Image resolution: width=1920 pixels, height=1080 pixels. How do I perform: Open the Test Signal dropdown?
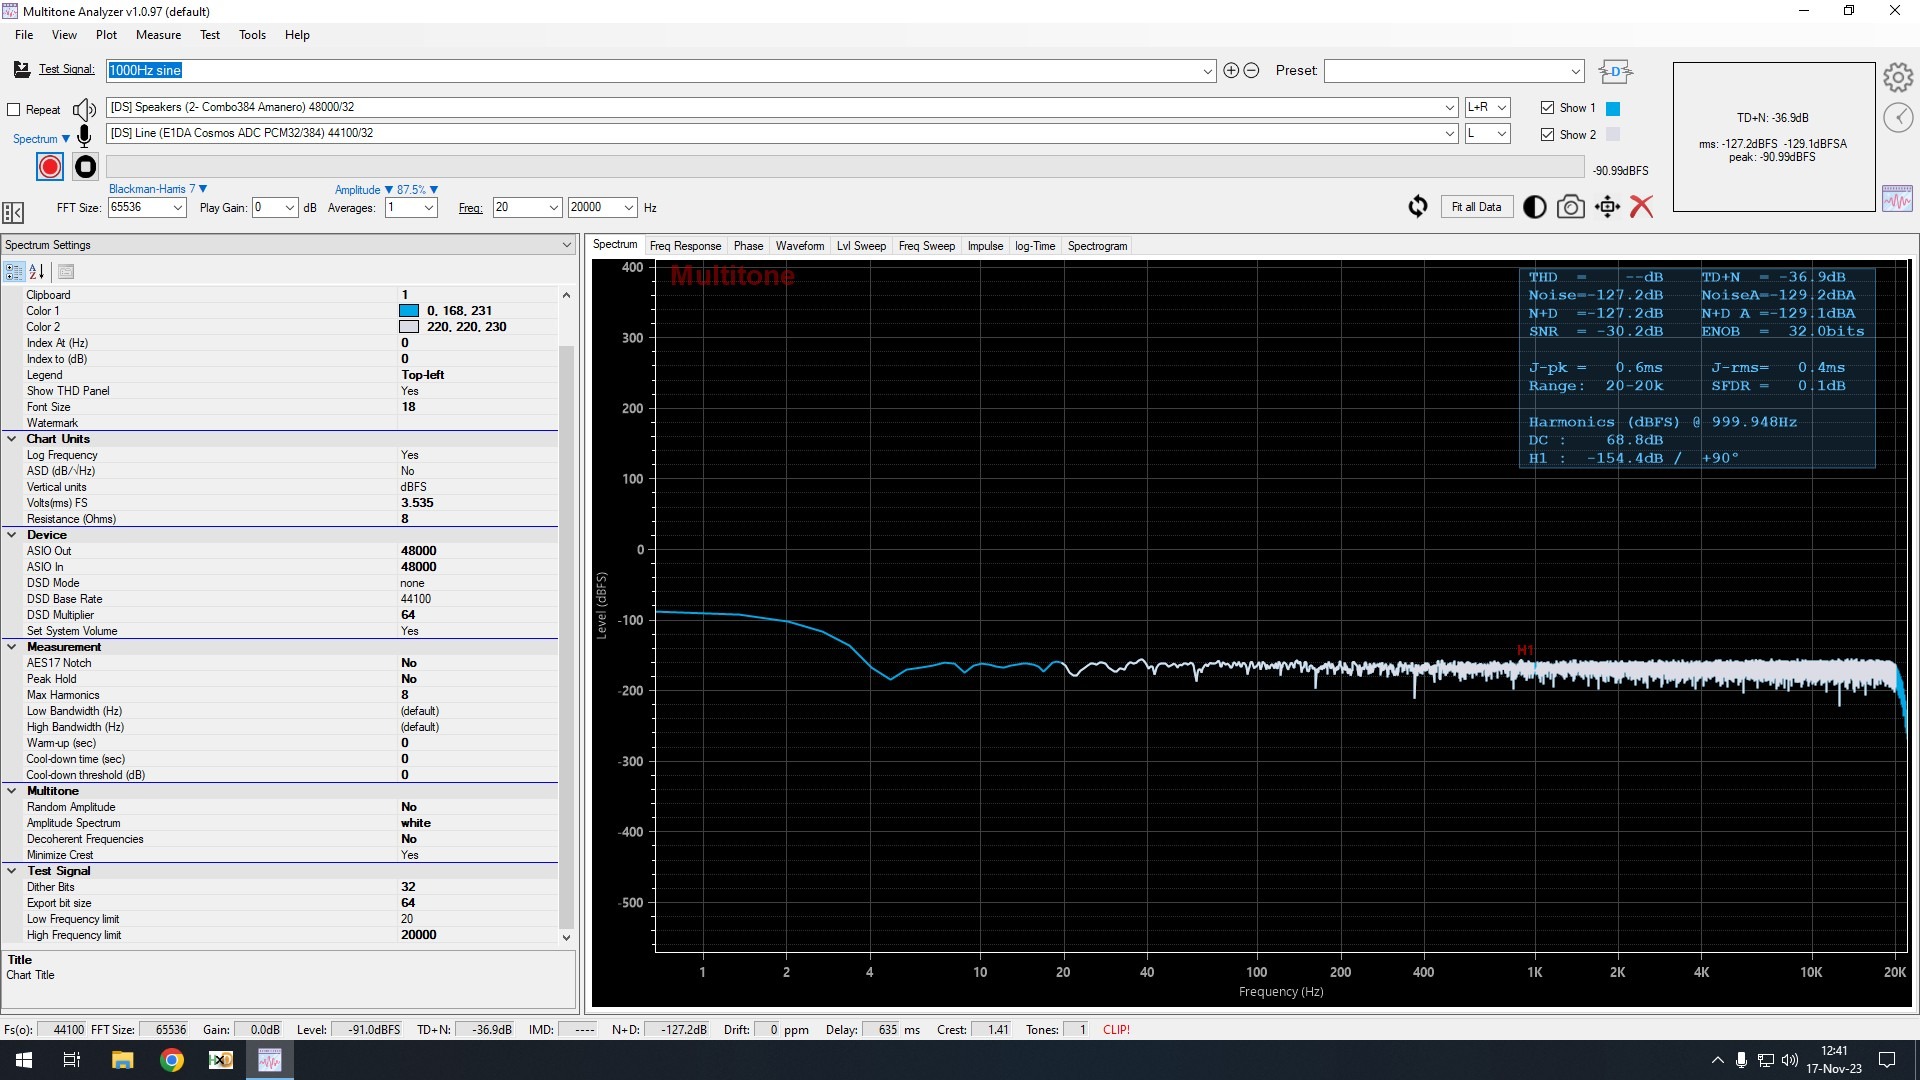point(1207,71)
